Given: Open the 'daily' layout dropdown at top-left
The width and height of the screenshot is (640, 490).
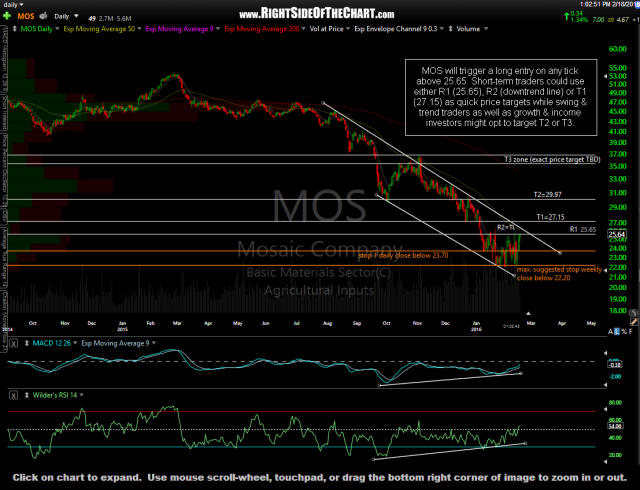Looking at the screenshot, I should coord(13,4).
